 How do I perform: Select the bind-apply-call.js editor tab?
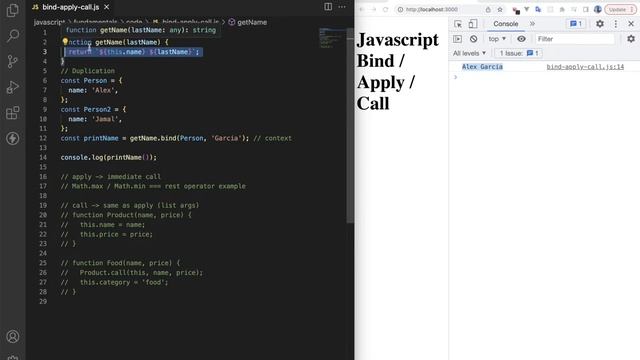71,7
